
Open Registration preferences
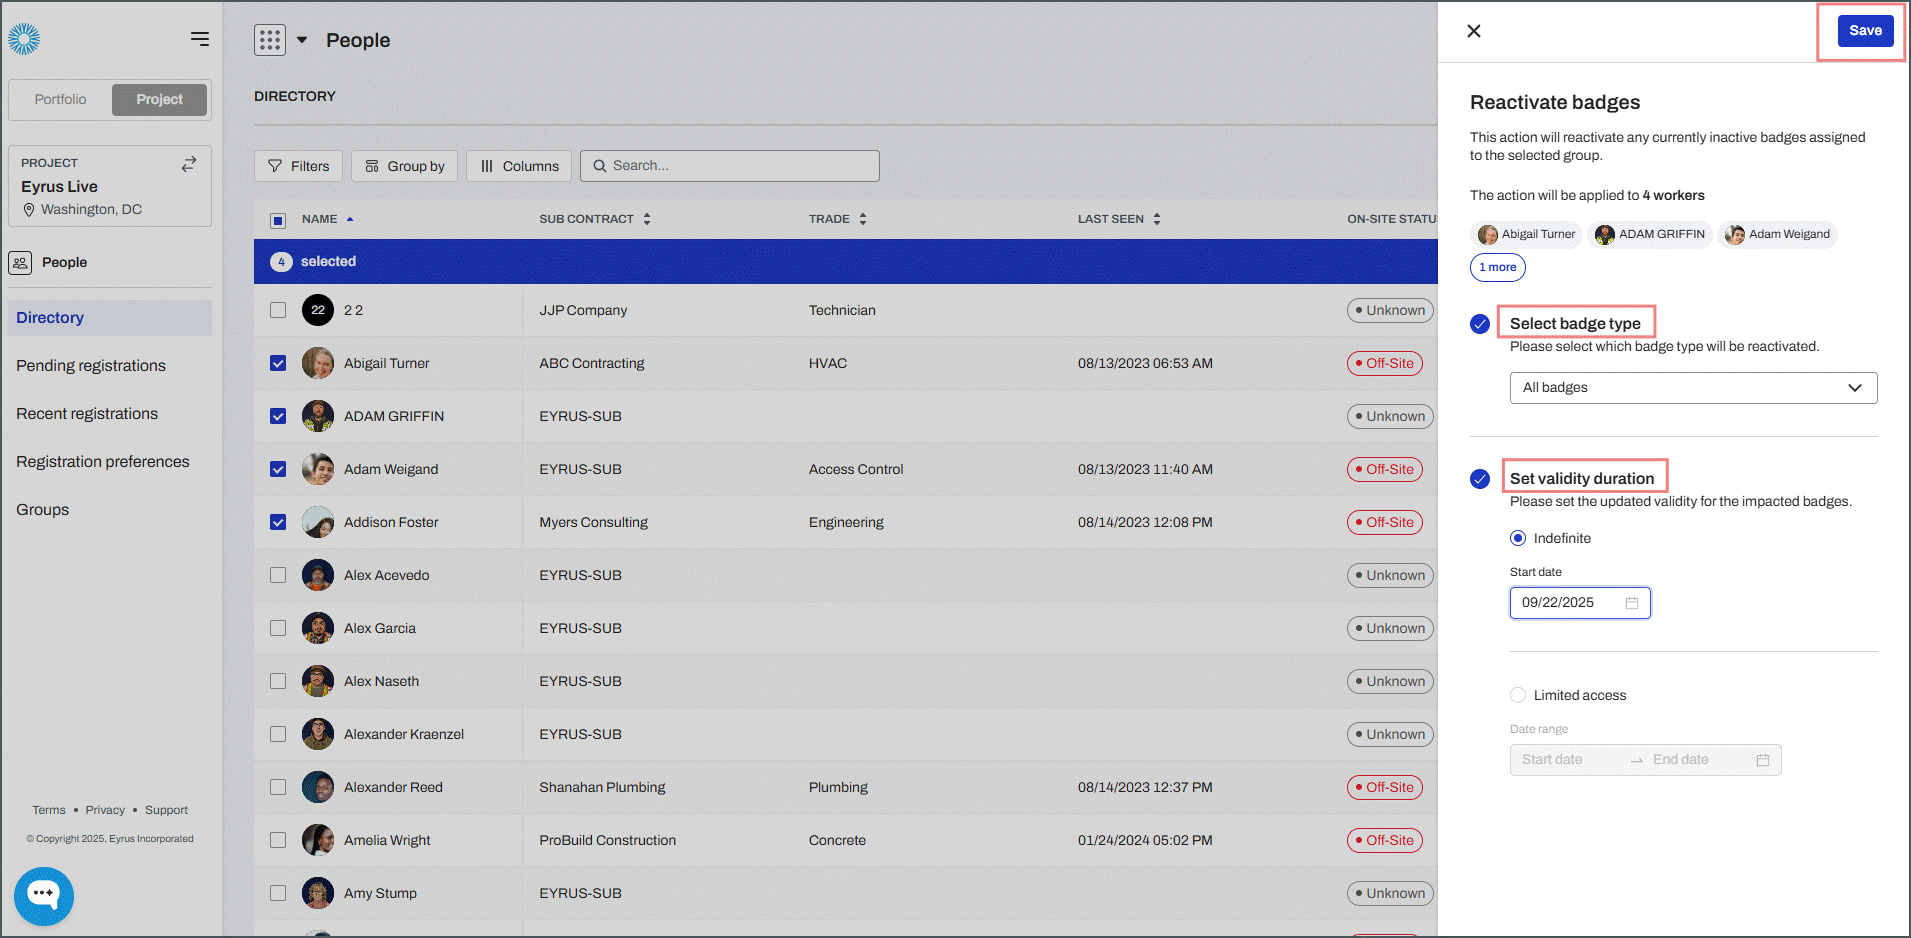[x=103, y=462]
